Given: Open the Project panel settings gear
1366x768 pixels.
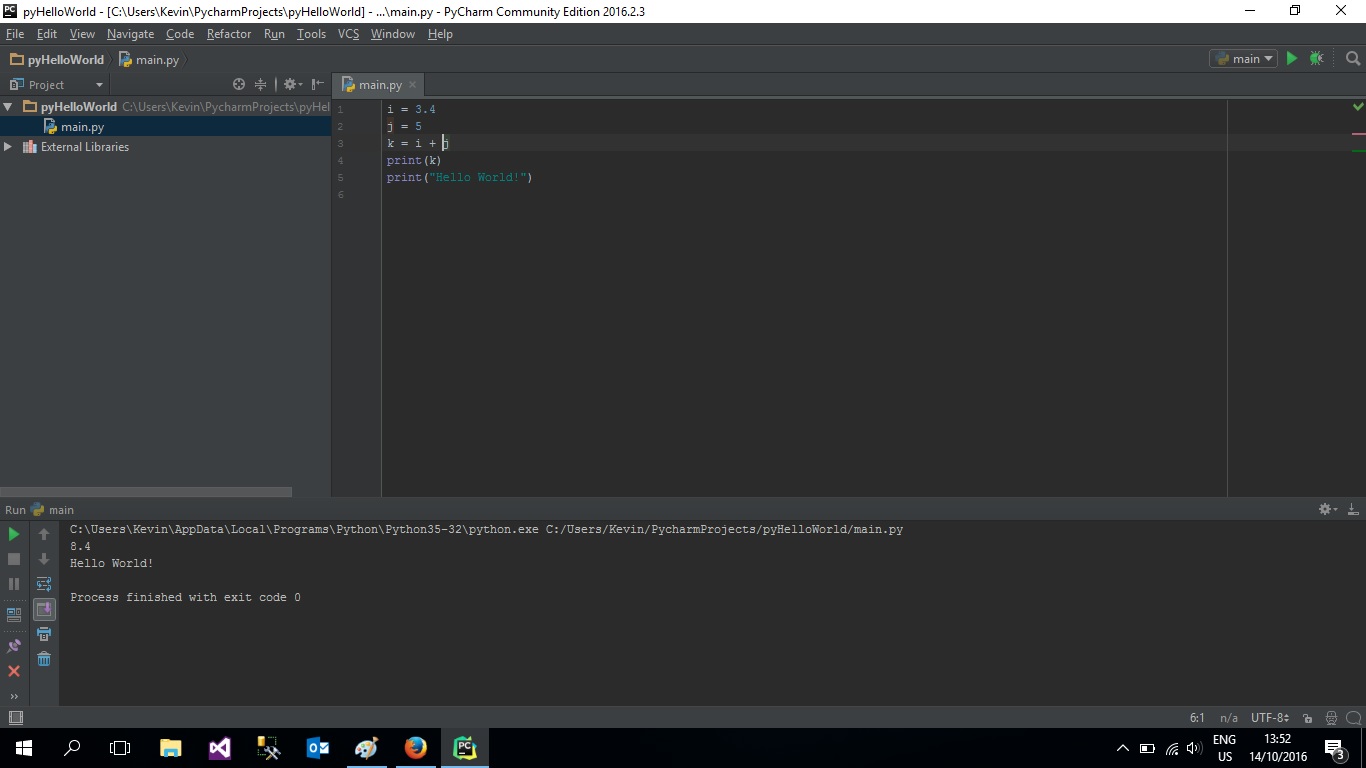Looking at the screenshot, I should coord(289,84).
